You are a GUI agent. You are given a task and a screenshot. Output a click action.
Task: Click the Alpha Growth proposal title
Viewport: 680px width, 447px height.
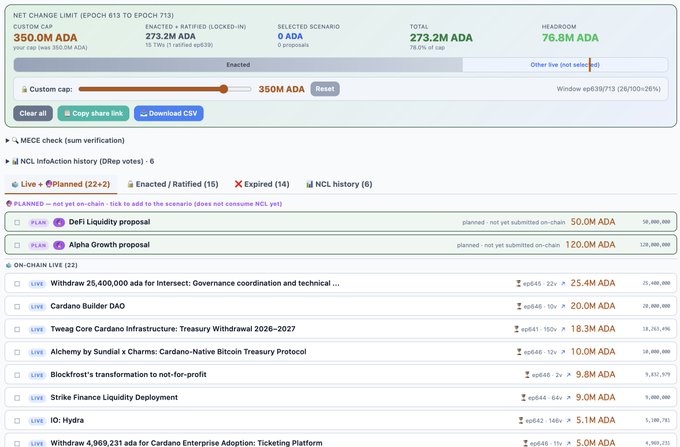[109, 245]
